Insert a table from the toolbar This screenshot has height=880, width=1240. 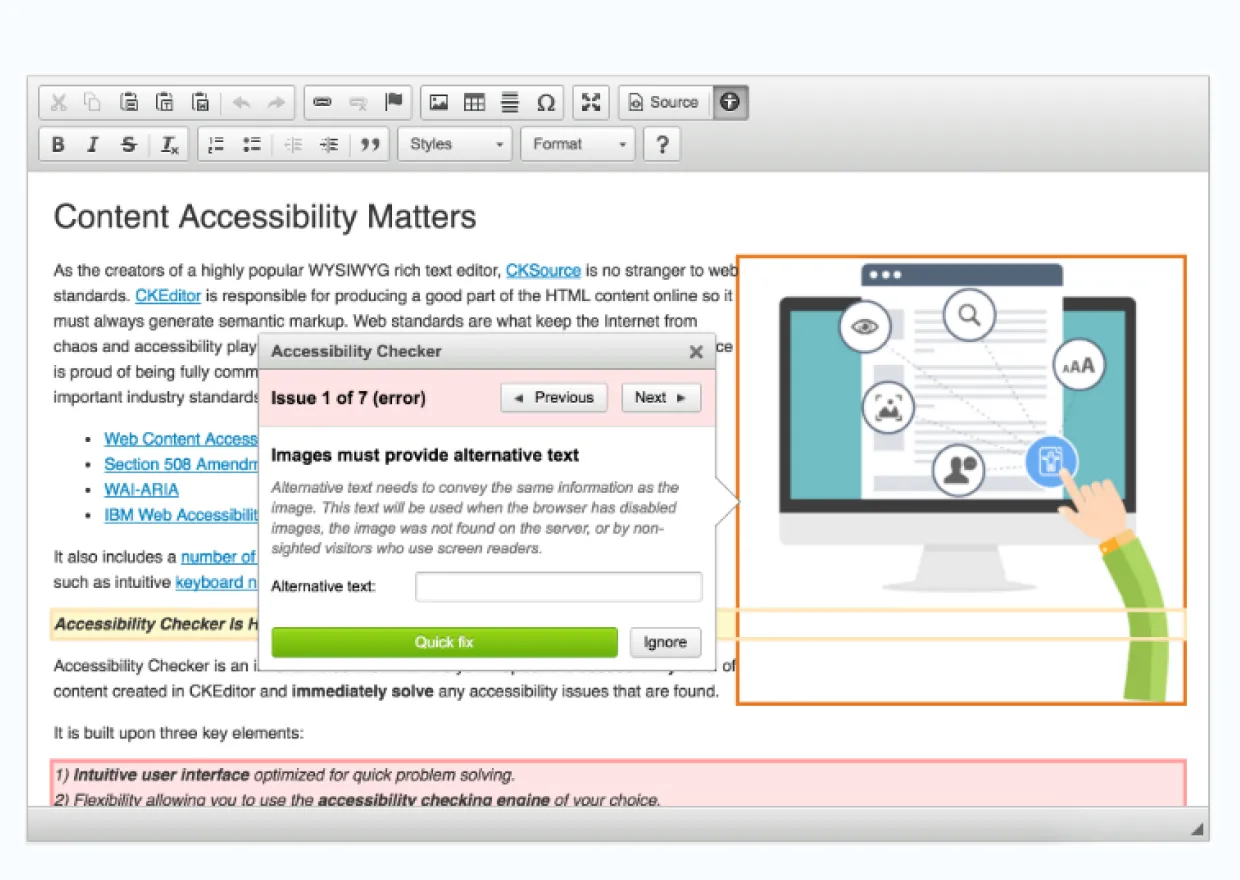[474, 102]
